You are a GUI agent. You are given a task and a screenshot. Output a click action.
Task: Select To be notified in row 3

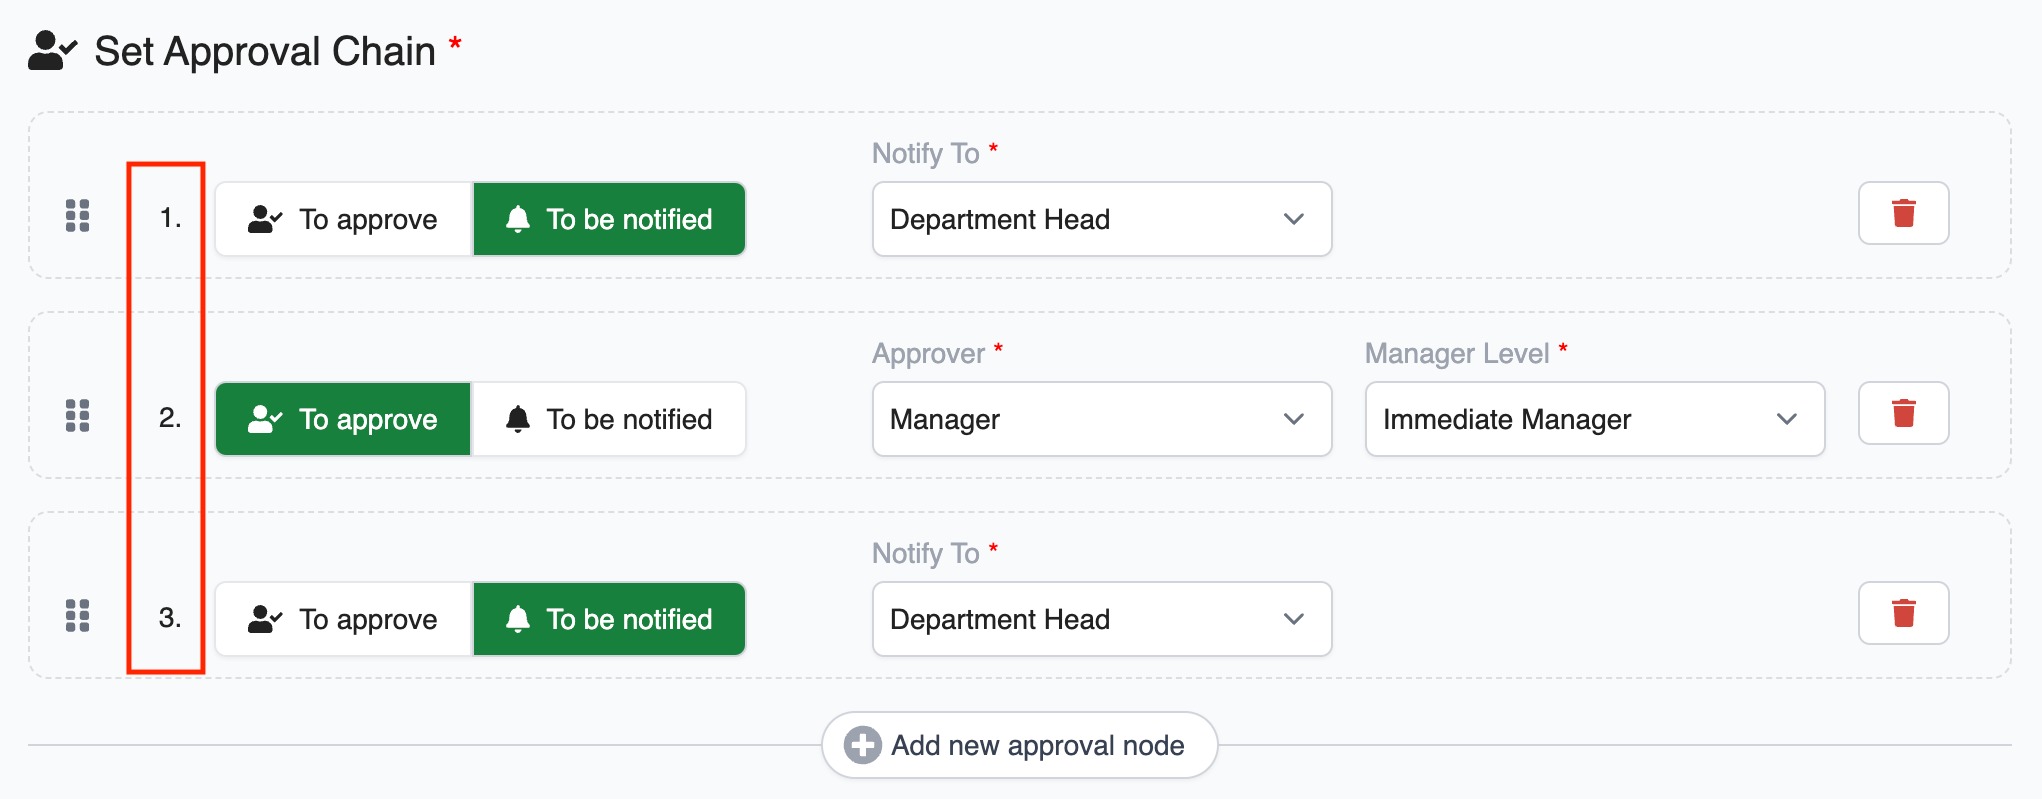tap(609, 619)
